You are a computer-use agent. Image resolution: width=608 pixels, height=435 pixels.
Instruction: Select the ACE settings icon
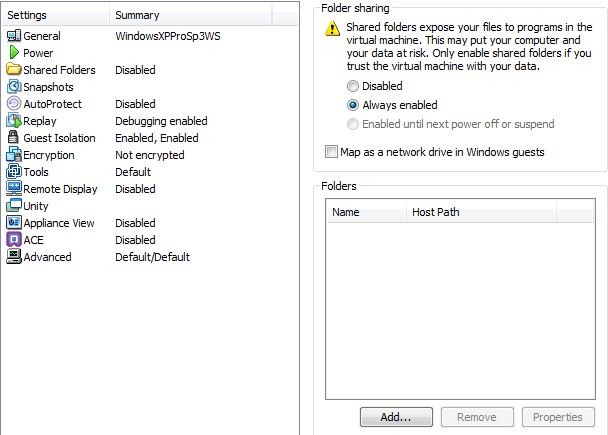(x=14, y=240)
